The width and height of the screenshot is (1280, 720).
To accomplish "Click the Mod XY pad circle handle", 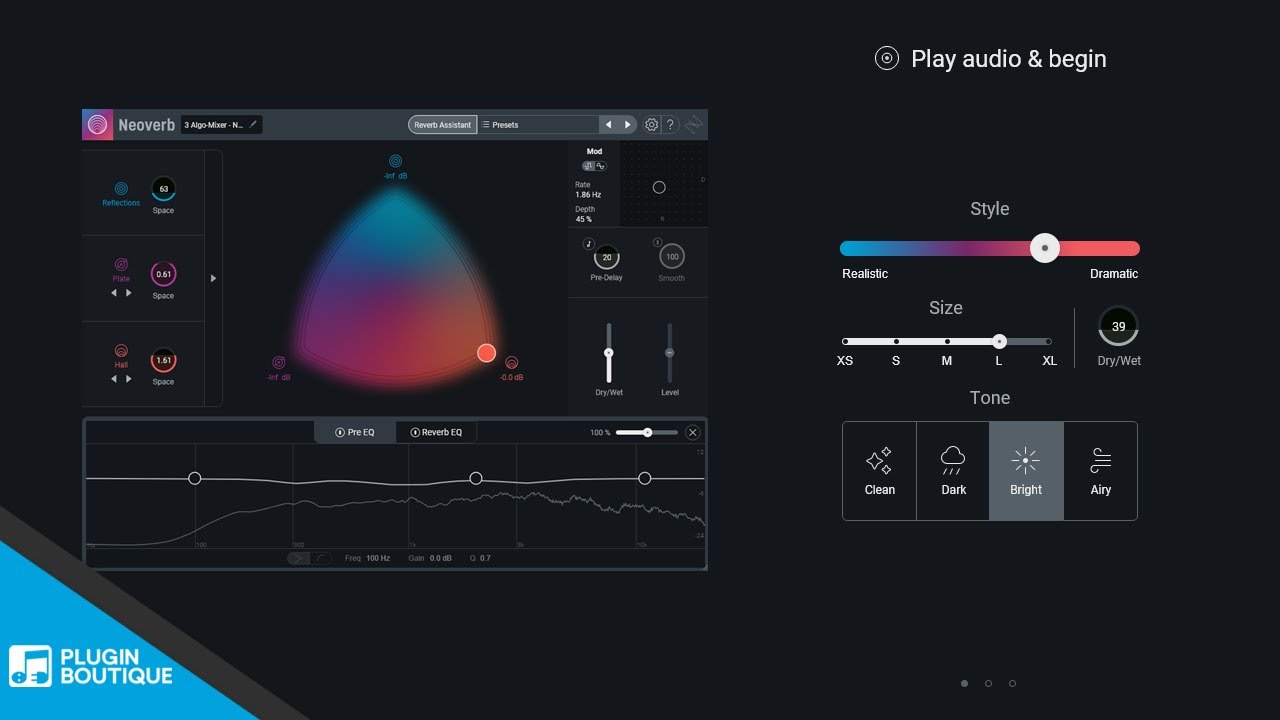I will (x=659, y=187).
